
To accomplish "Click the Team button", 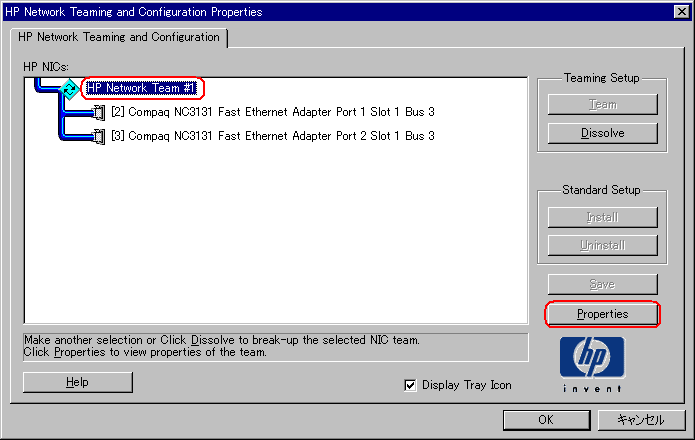I will pyautogui.click(x=602, y=105).
